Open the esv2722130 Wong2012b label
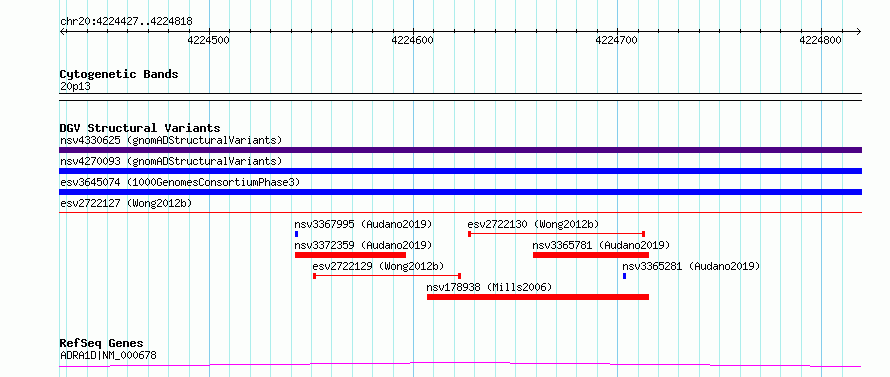The width and height of the screenshot is (890, 377). [533, 224]
